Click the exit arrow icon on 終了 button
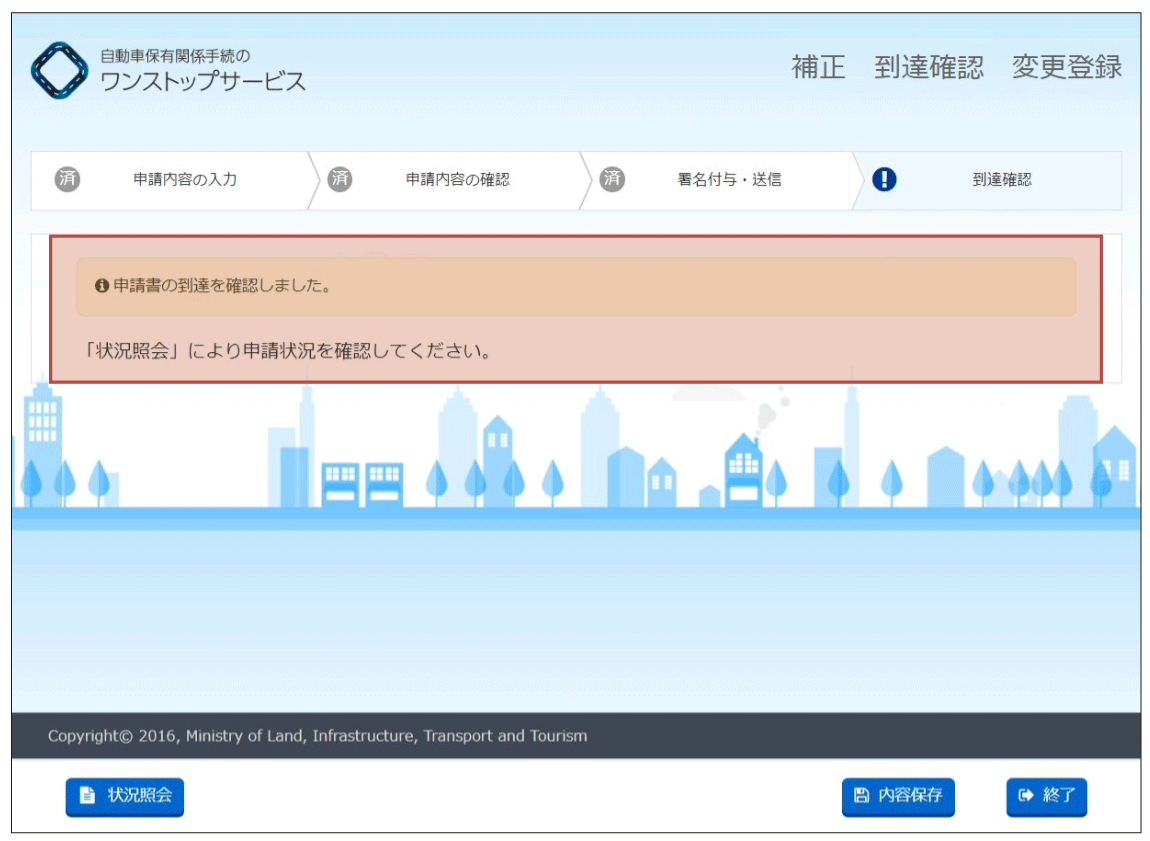The height and width of the screenshot is (841, 1150). coord(1025,796)
